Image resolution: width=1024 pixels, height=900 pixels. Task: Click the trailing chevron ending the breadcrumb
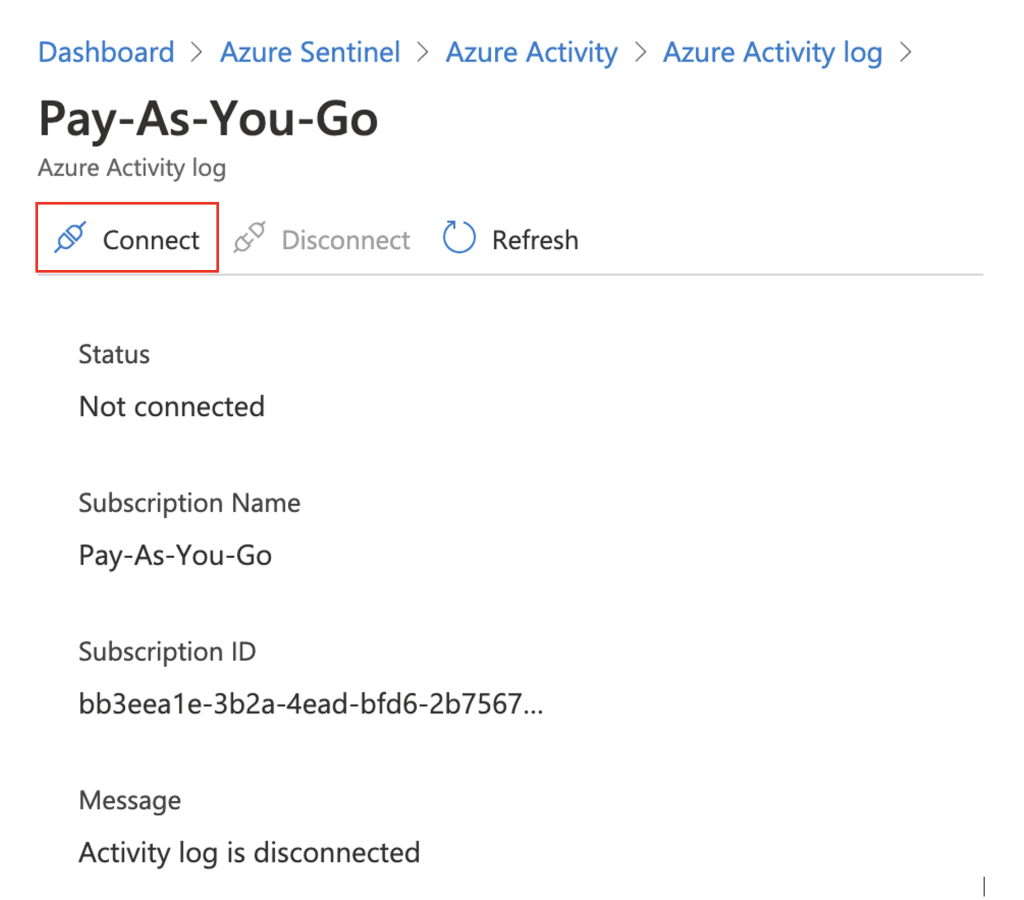point(906,52)
